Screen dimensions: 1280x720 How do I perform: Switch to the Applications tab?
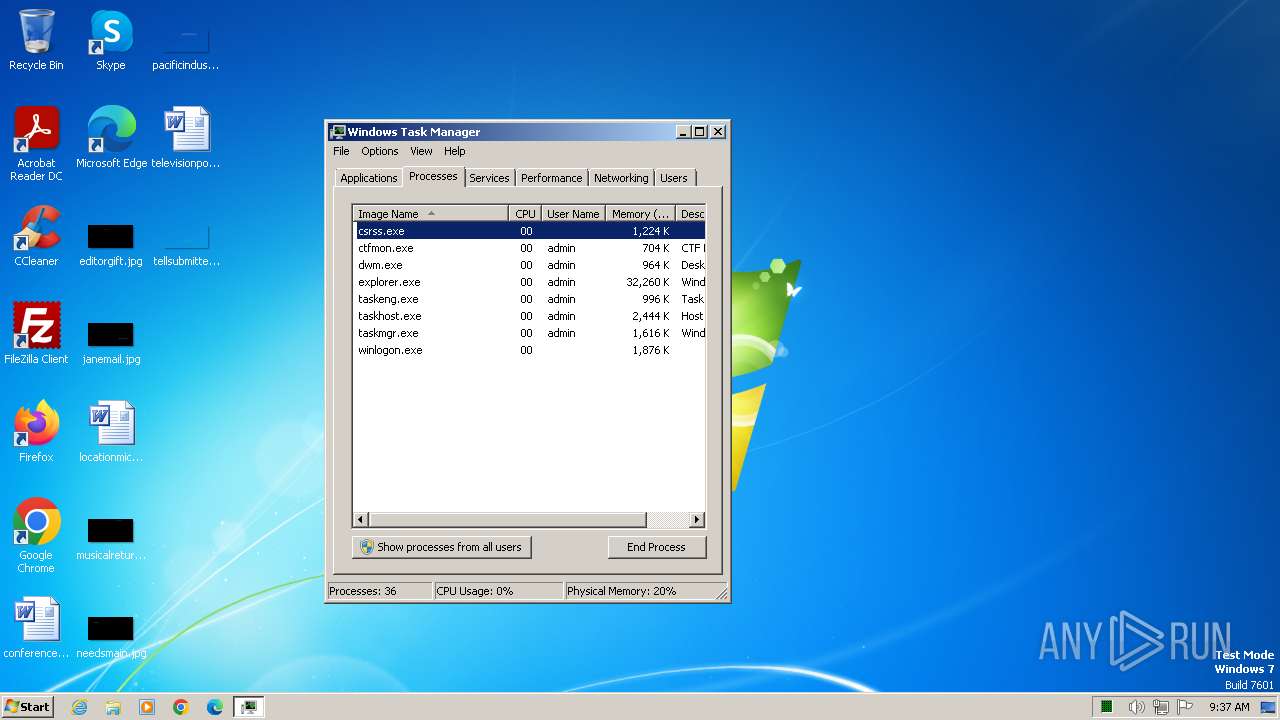tap(368, 178)
